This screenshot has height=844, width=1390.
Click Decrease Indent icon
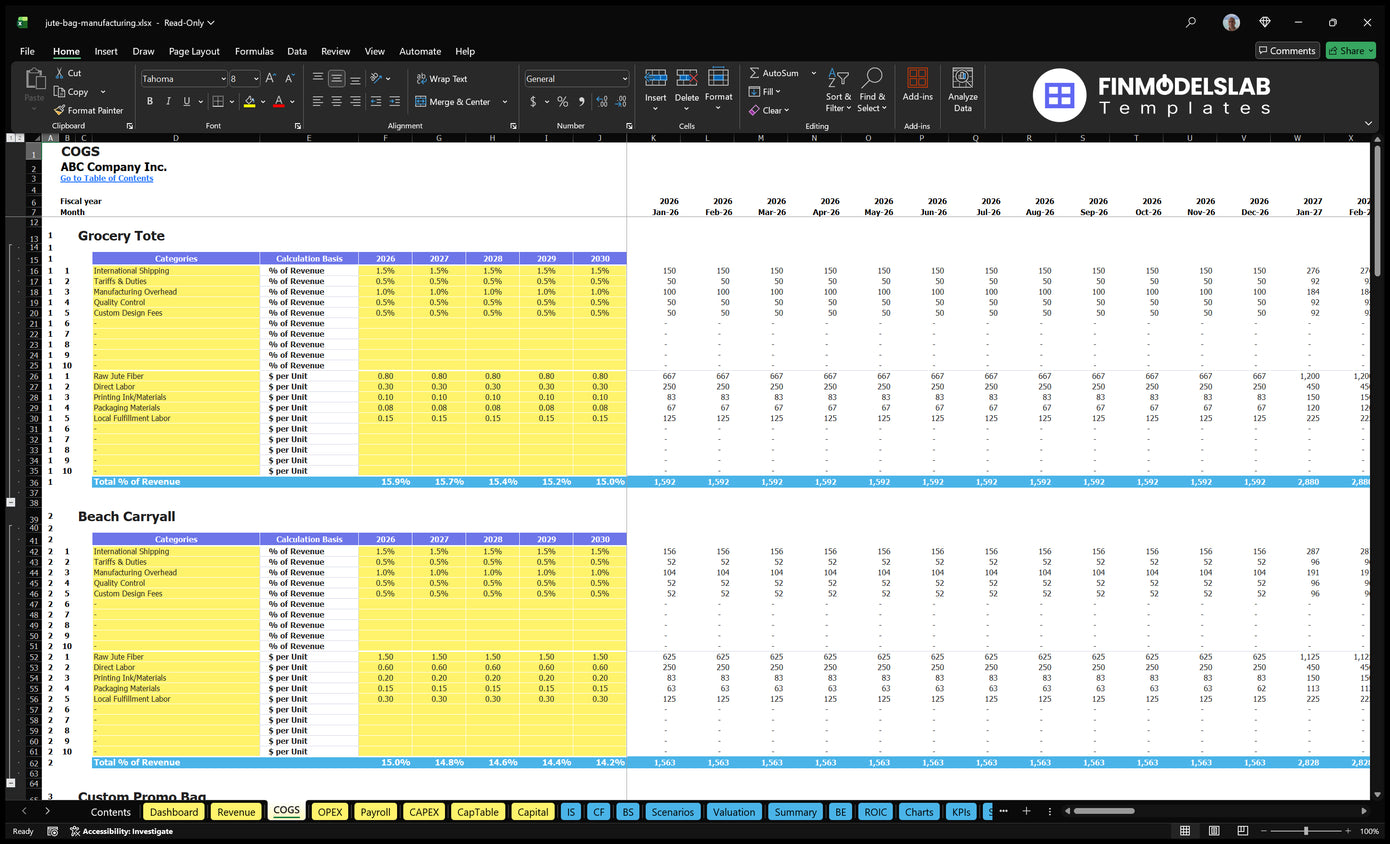(x=376, y=101)
